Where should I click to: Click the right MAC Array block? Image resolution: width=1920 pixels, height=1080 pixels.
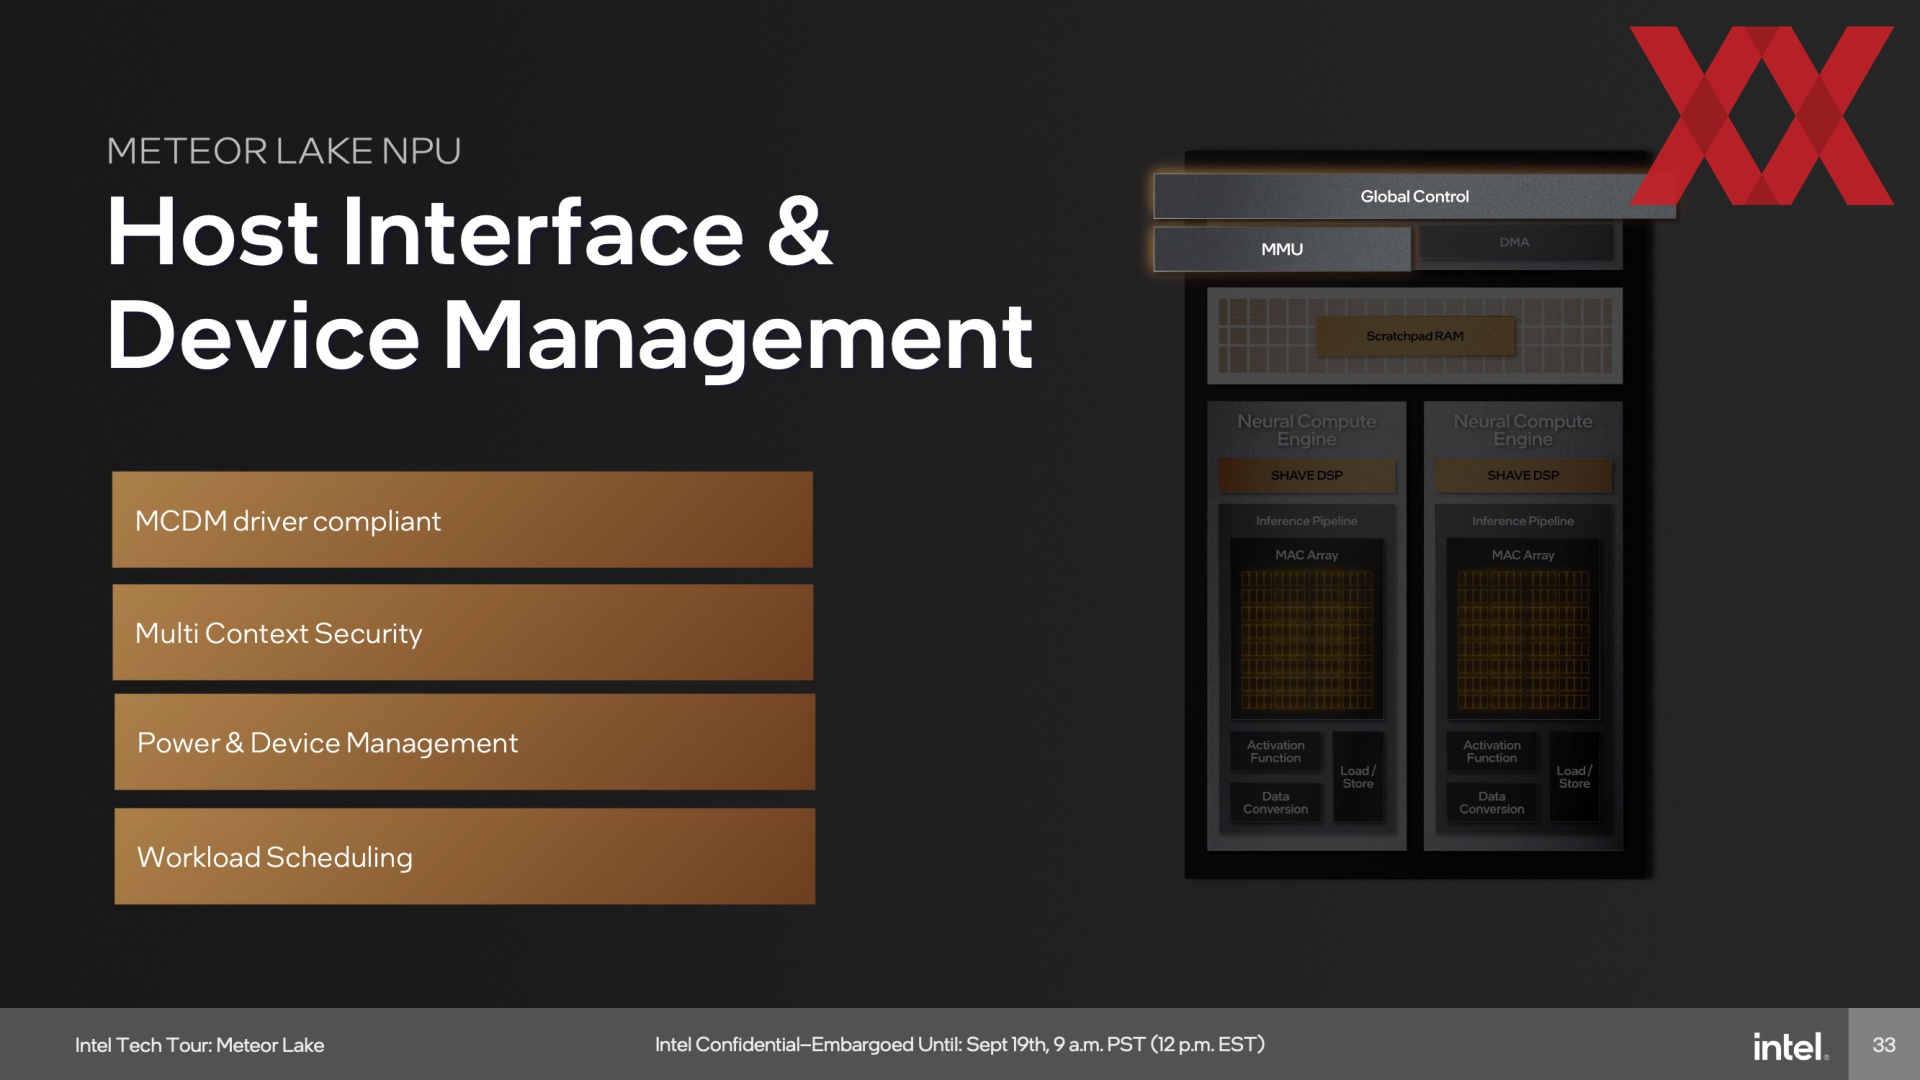point(1523,629)
